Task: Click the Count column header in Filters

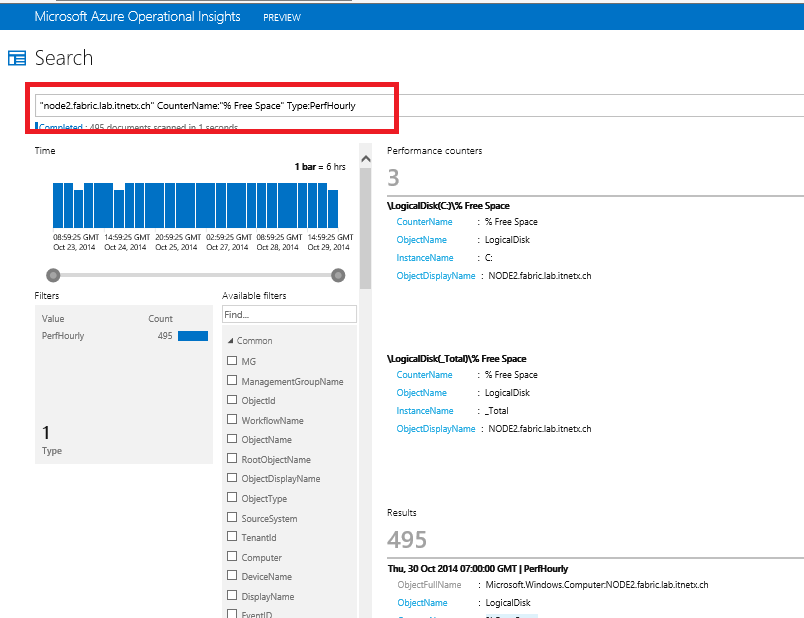Action: point(160,318)
